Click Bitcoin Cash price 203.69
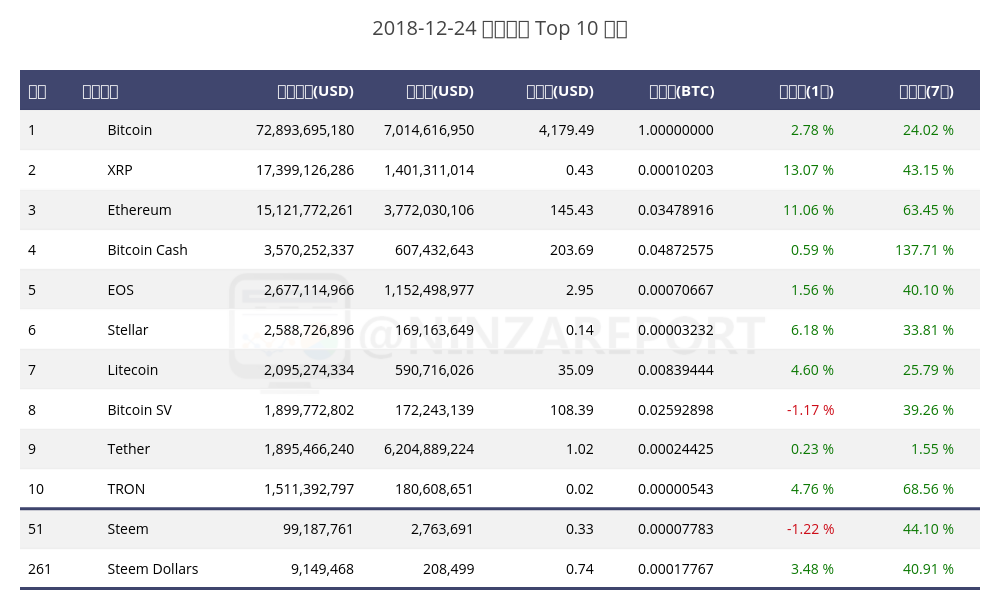Image resolution: width=1000 pixels, height=610 pixels. point(571,250)
